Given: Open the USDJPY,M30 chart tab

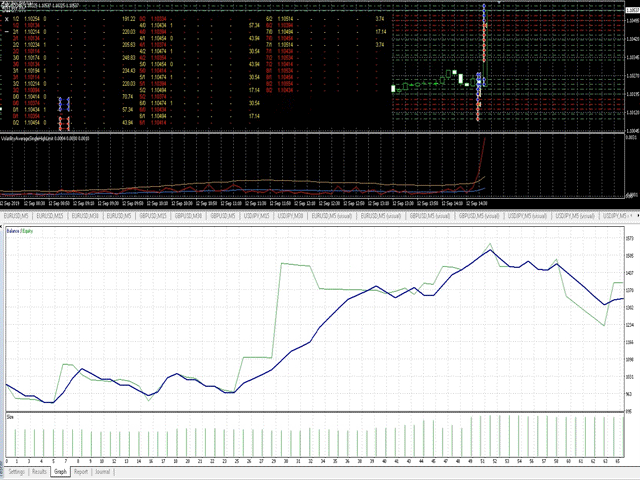Looking at the screenshot, I should [x=290, y=214].
